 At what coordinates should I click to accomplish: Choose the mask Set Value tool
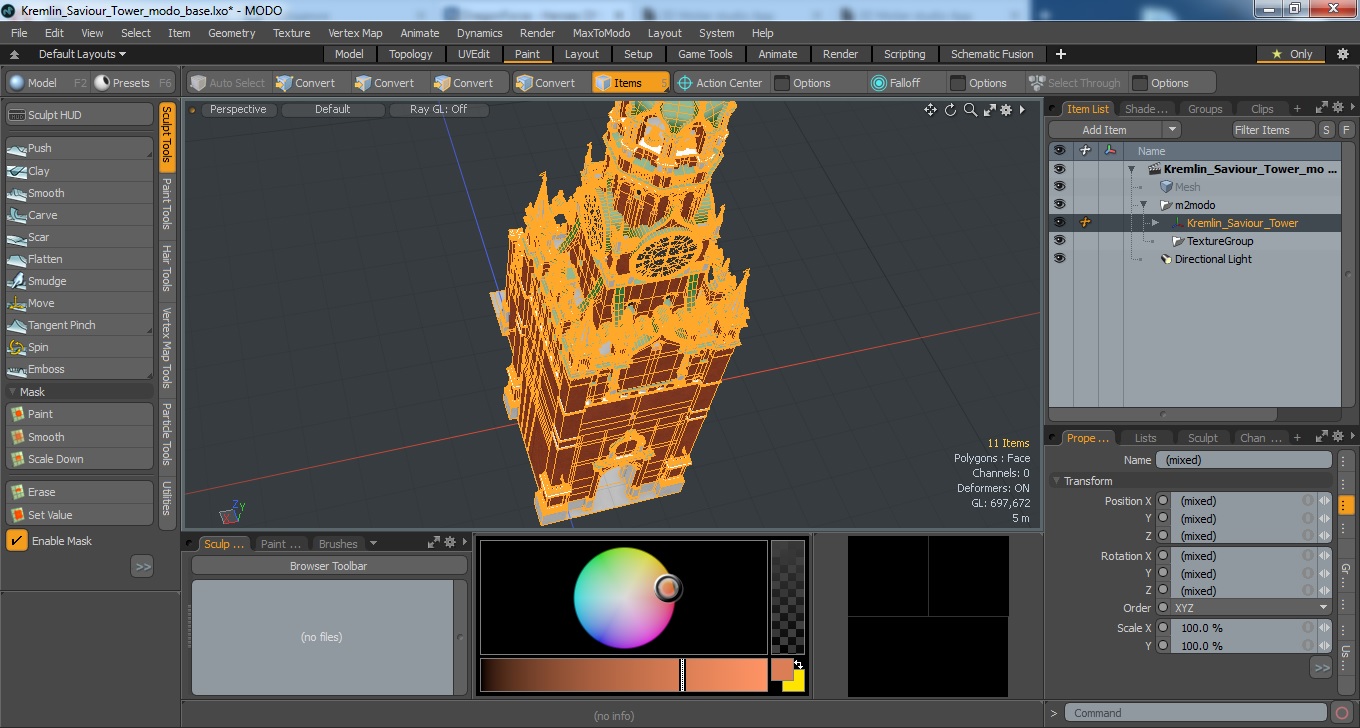click(x=79, y=515)
